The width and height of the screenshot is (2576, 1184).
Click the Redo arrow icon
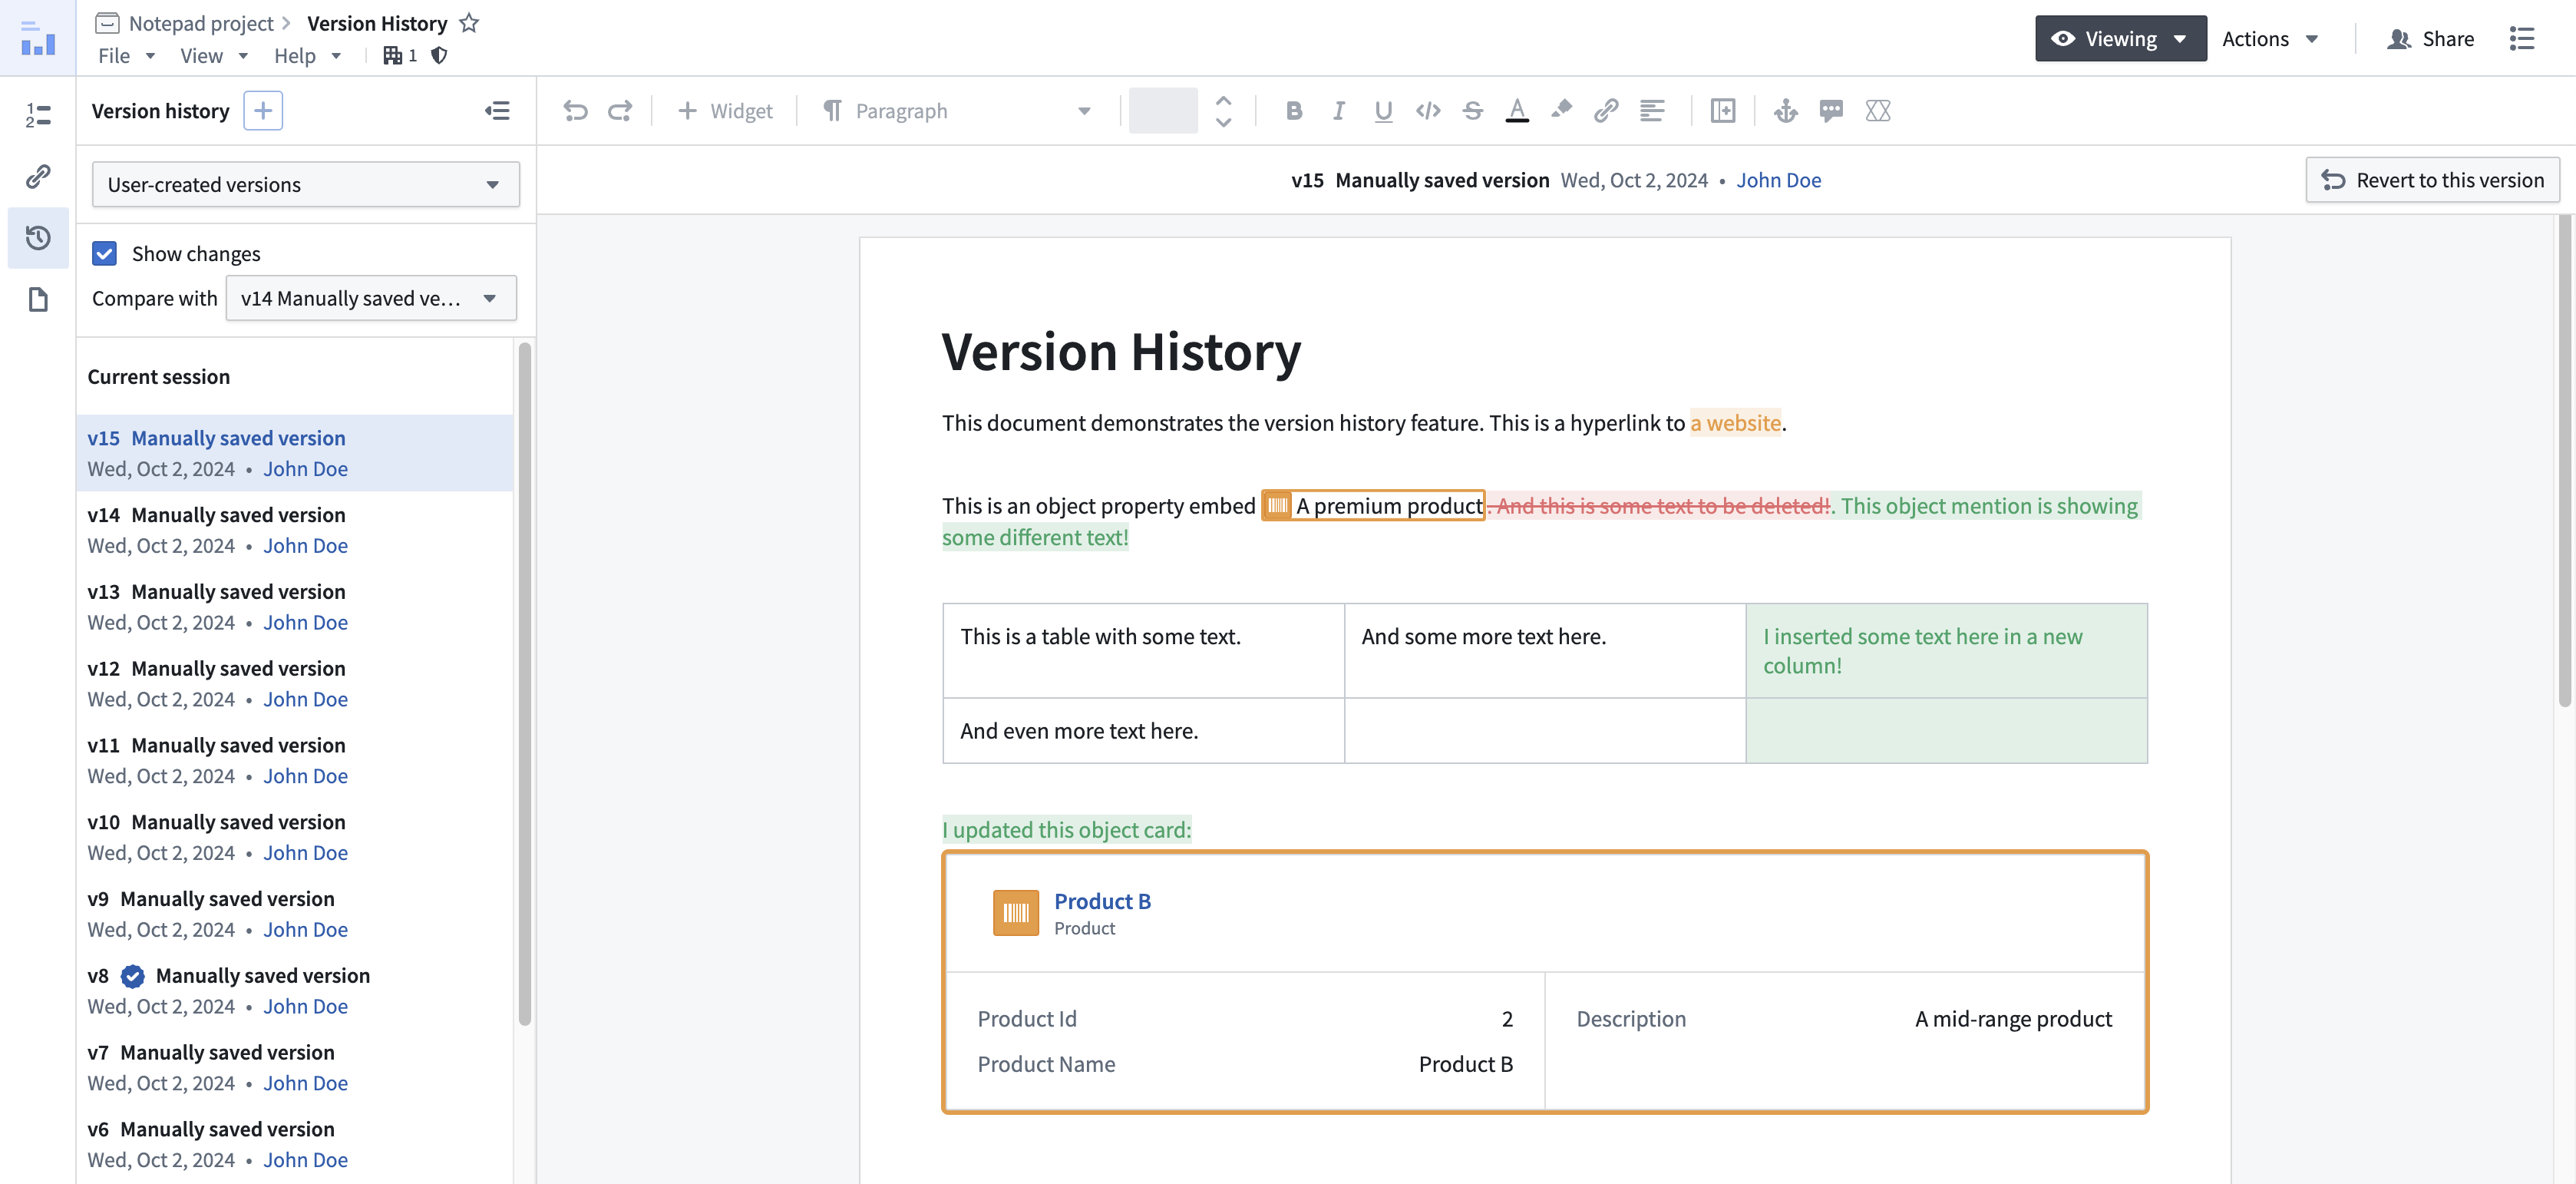(x=620, y=111)
